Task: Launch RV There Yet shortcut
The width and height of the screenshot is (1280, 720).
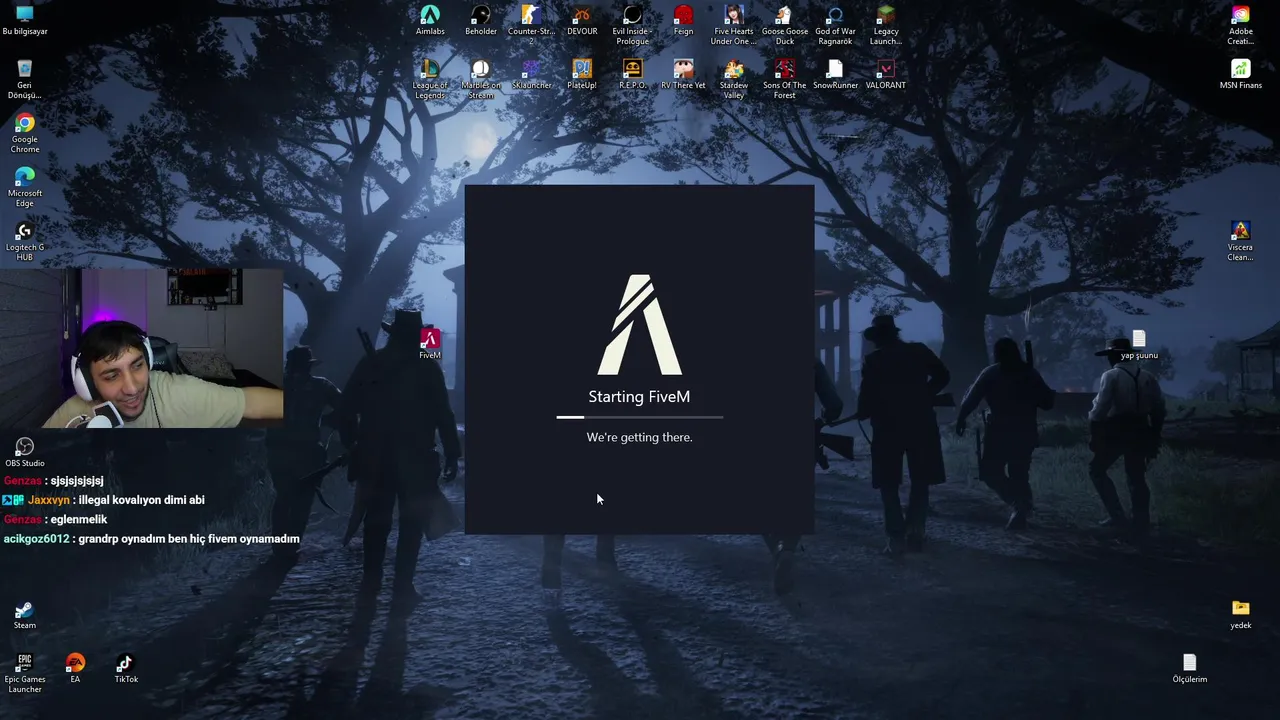Action: click(x=683, y=74)
